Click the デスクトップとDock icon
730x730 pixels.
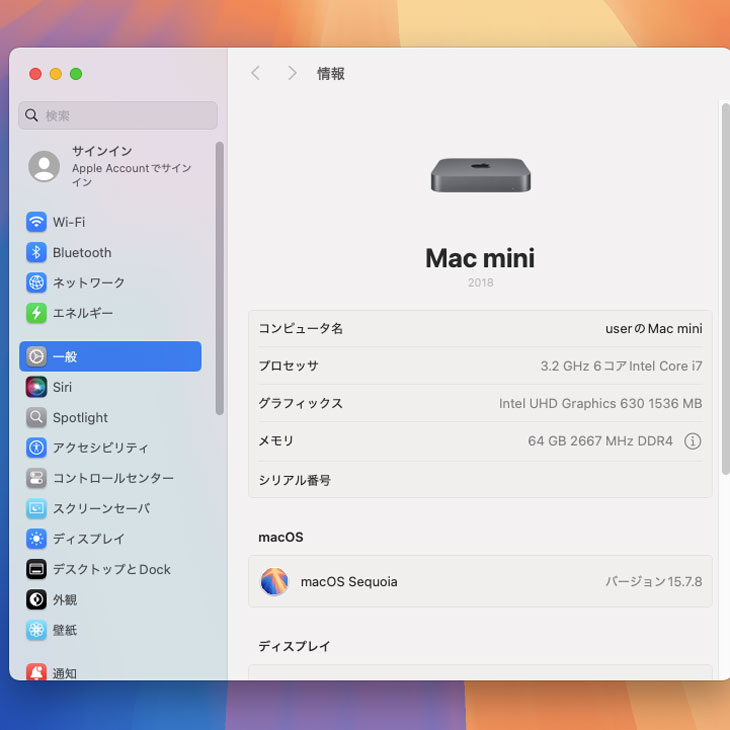point(36,569)
